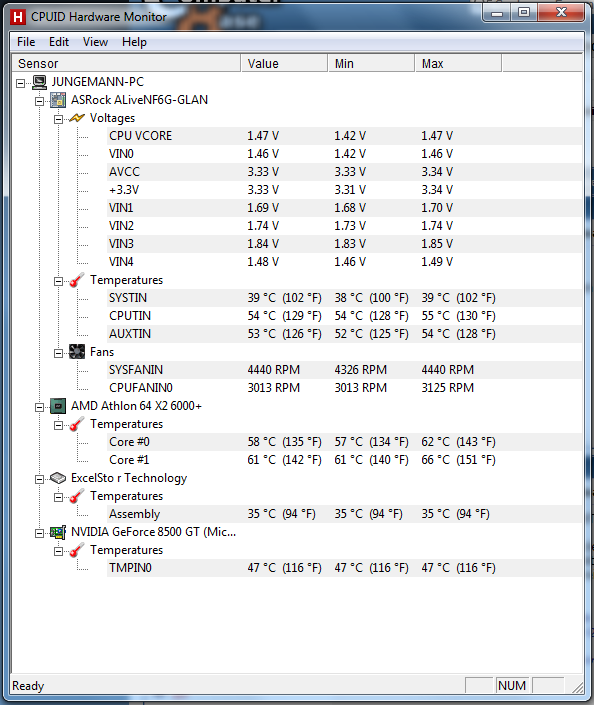The width and height of the screenshot is (594, 705).
Task: Click the Sensor column header
Action: coord(126,63)
